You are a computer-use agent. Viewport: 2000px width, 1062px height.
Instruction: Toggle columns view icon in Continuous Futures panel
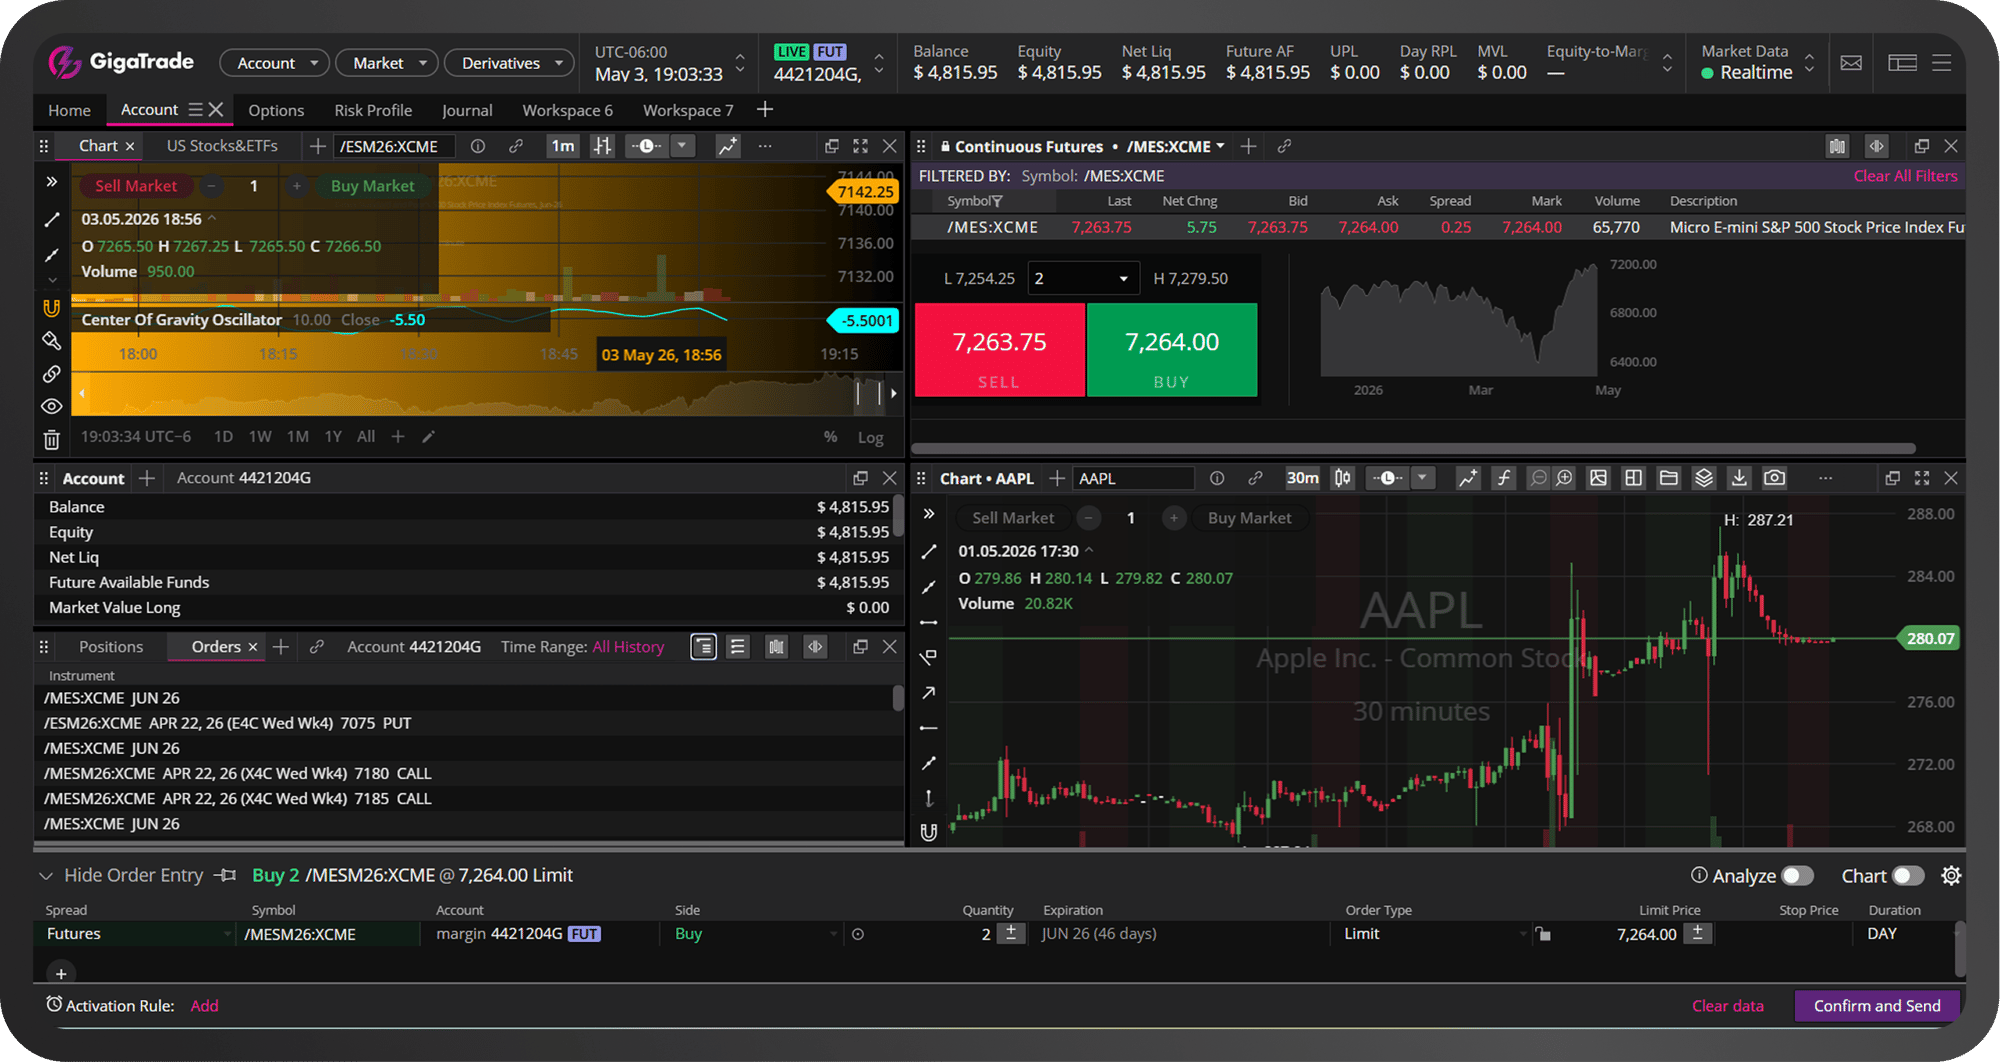tap(1838, 146)
